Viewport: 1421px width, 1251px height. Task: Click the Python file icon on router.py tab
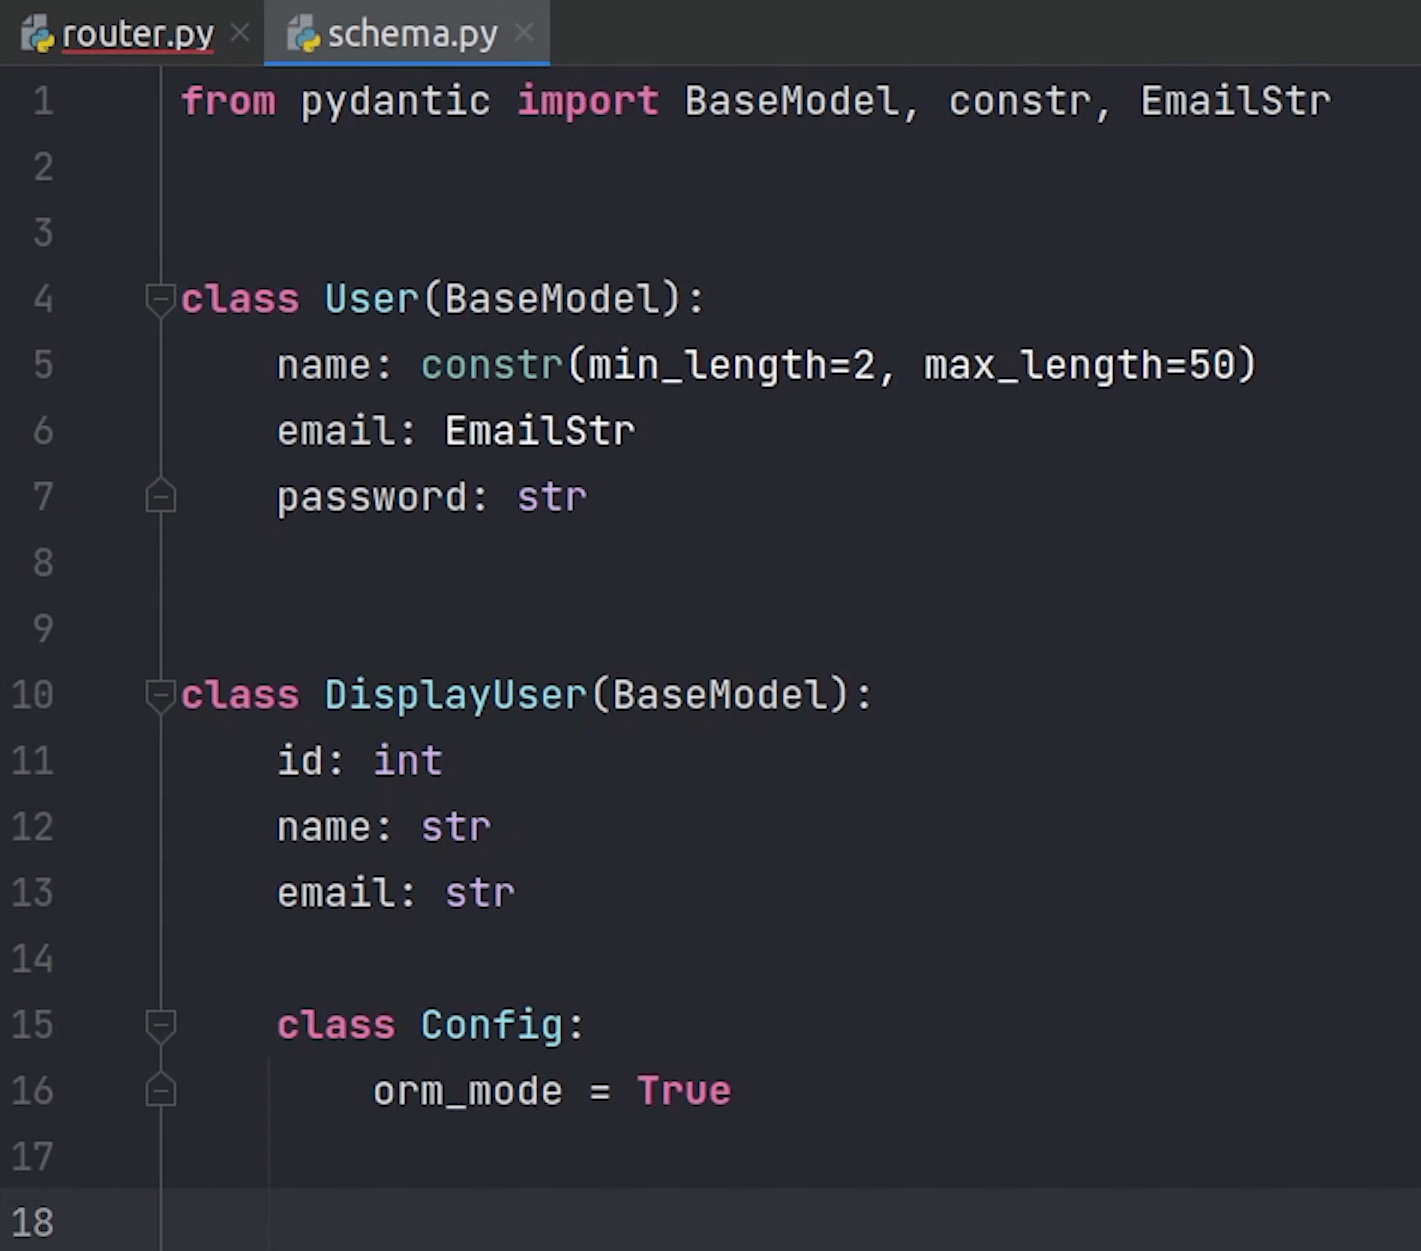[37, 35]
